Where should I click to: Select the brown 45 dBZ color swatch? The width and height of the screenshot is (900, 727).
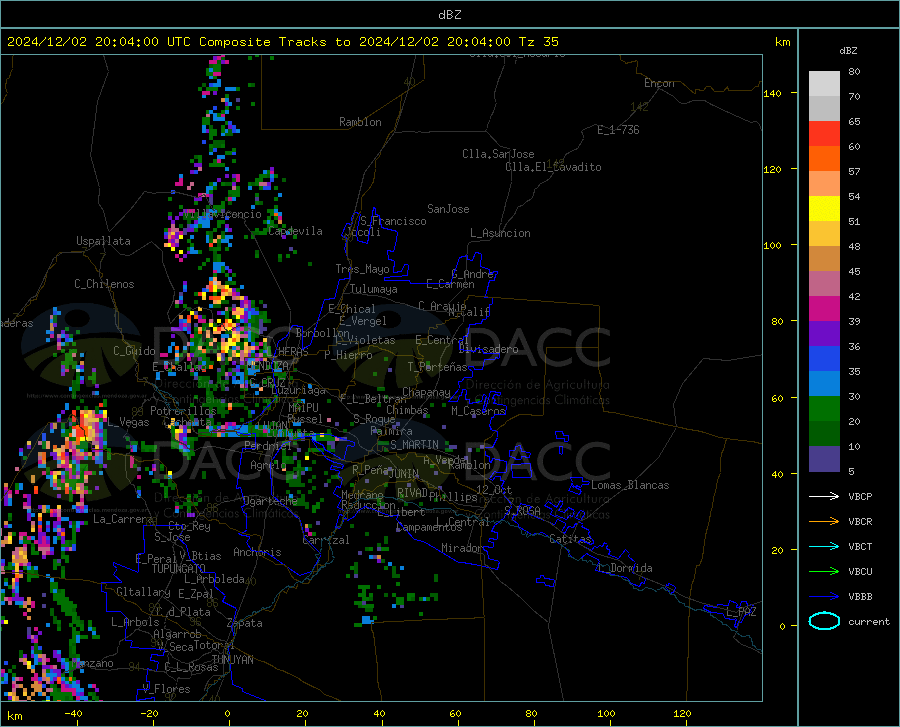coord(824,259)
